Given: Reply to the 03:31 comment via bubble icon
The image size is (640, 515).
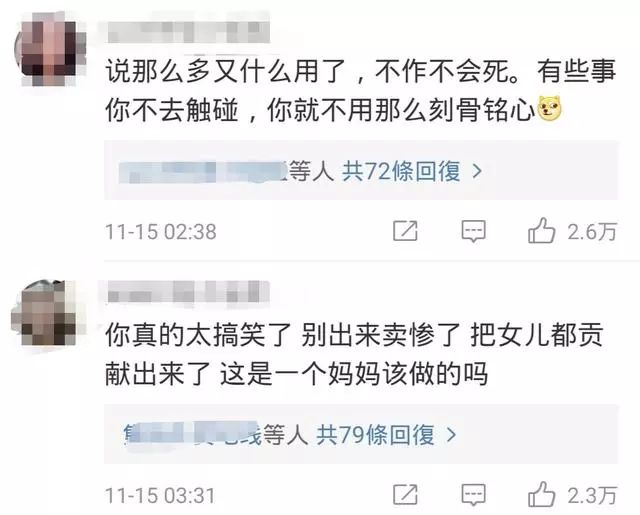Looking at the screenshot, I should (x=473, y=495).
